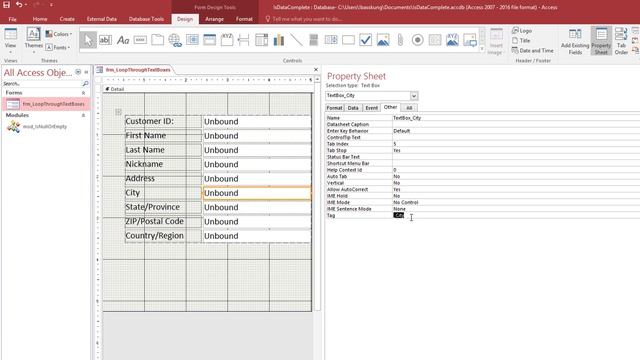Image resolution: width=640 pixels, height=360 pixels.
Task: Pick the Option Button control
Action: (x=418, y=40)
